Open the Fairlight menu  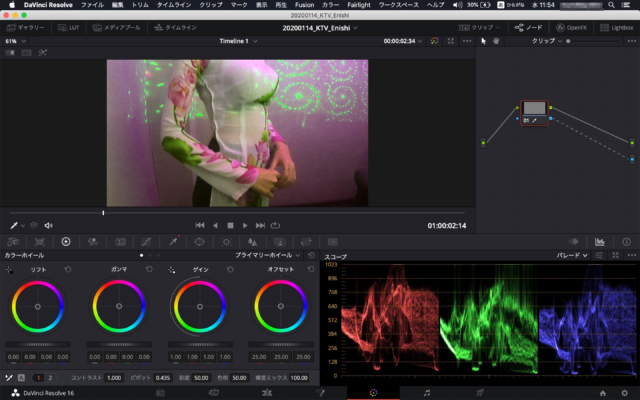tap(357, 5)
